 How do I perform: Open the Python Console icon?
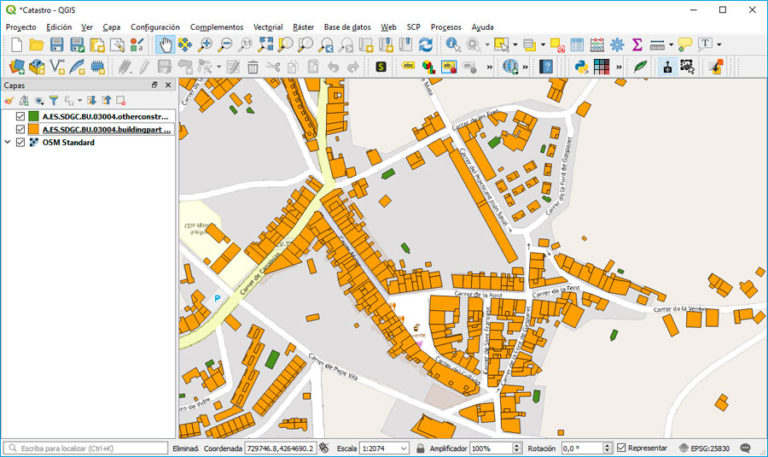581,67
